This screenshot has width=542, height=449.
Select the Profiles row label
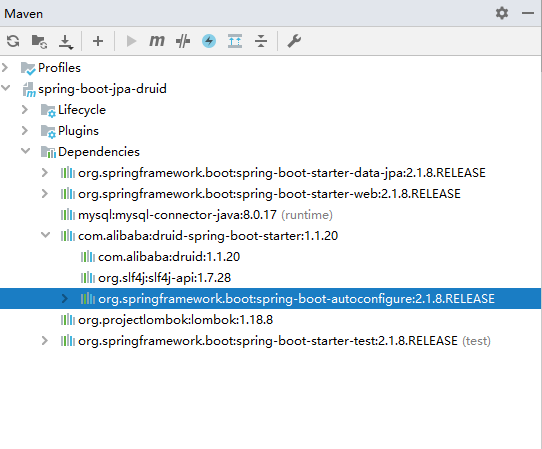59,68
